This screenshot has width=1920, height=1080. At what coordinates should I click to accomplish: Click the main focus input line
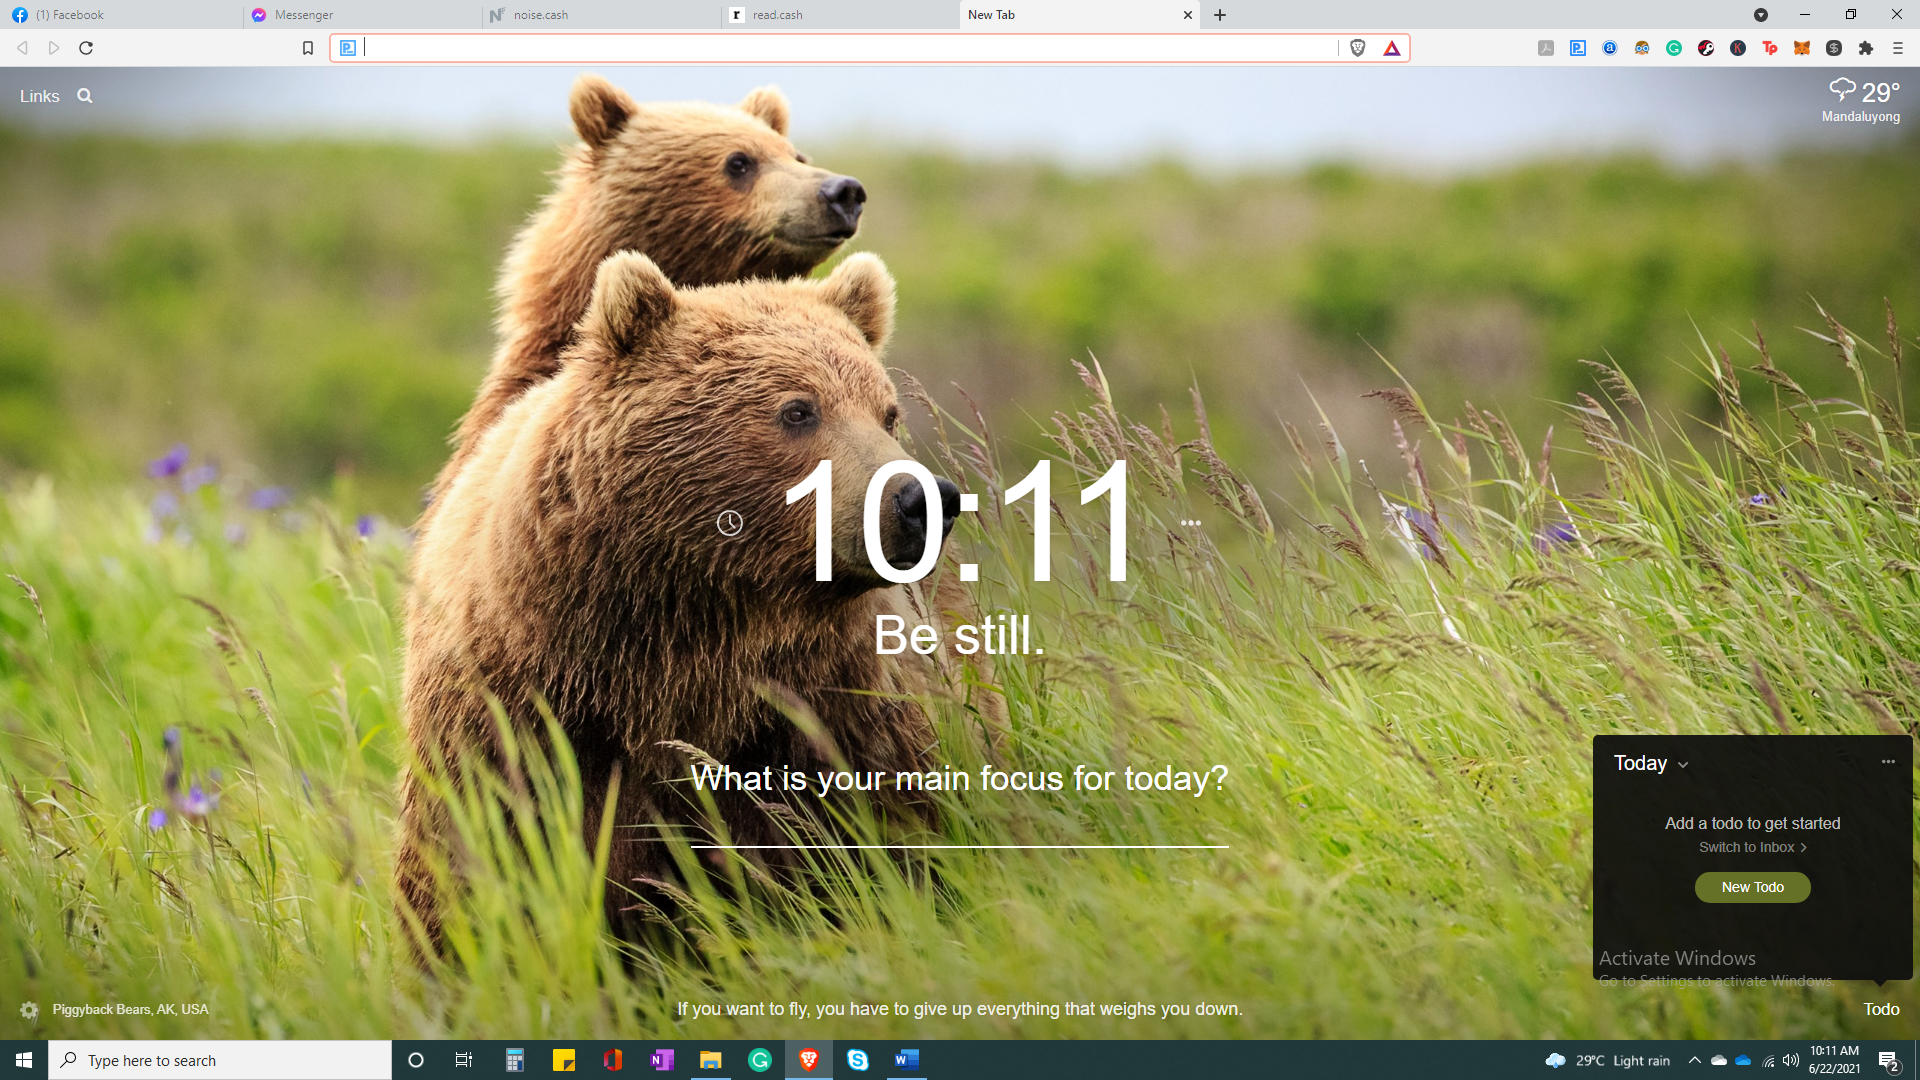[960, 825]
